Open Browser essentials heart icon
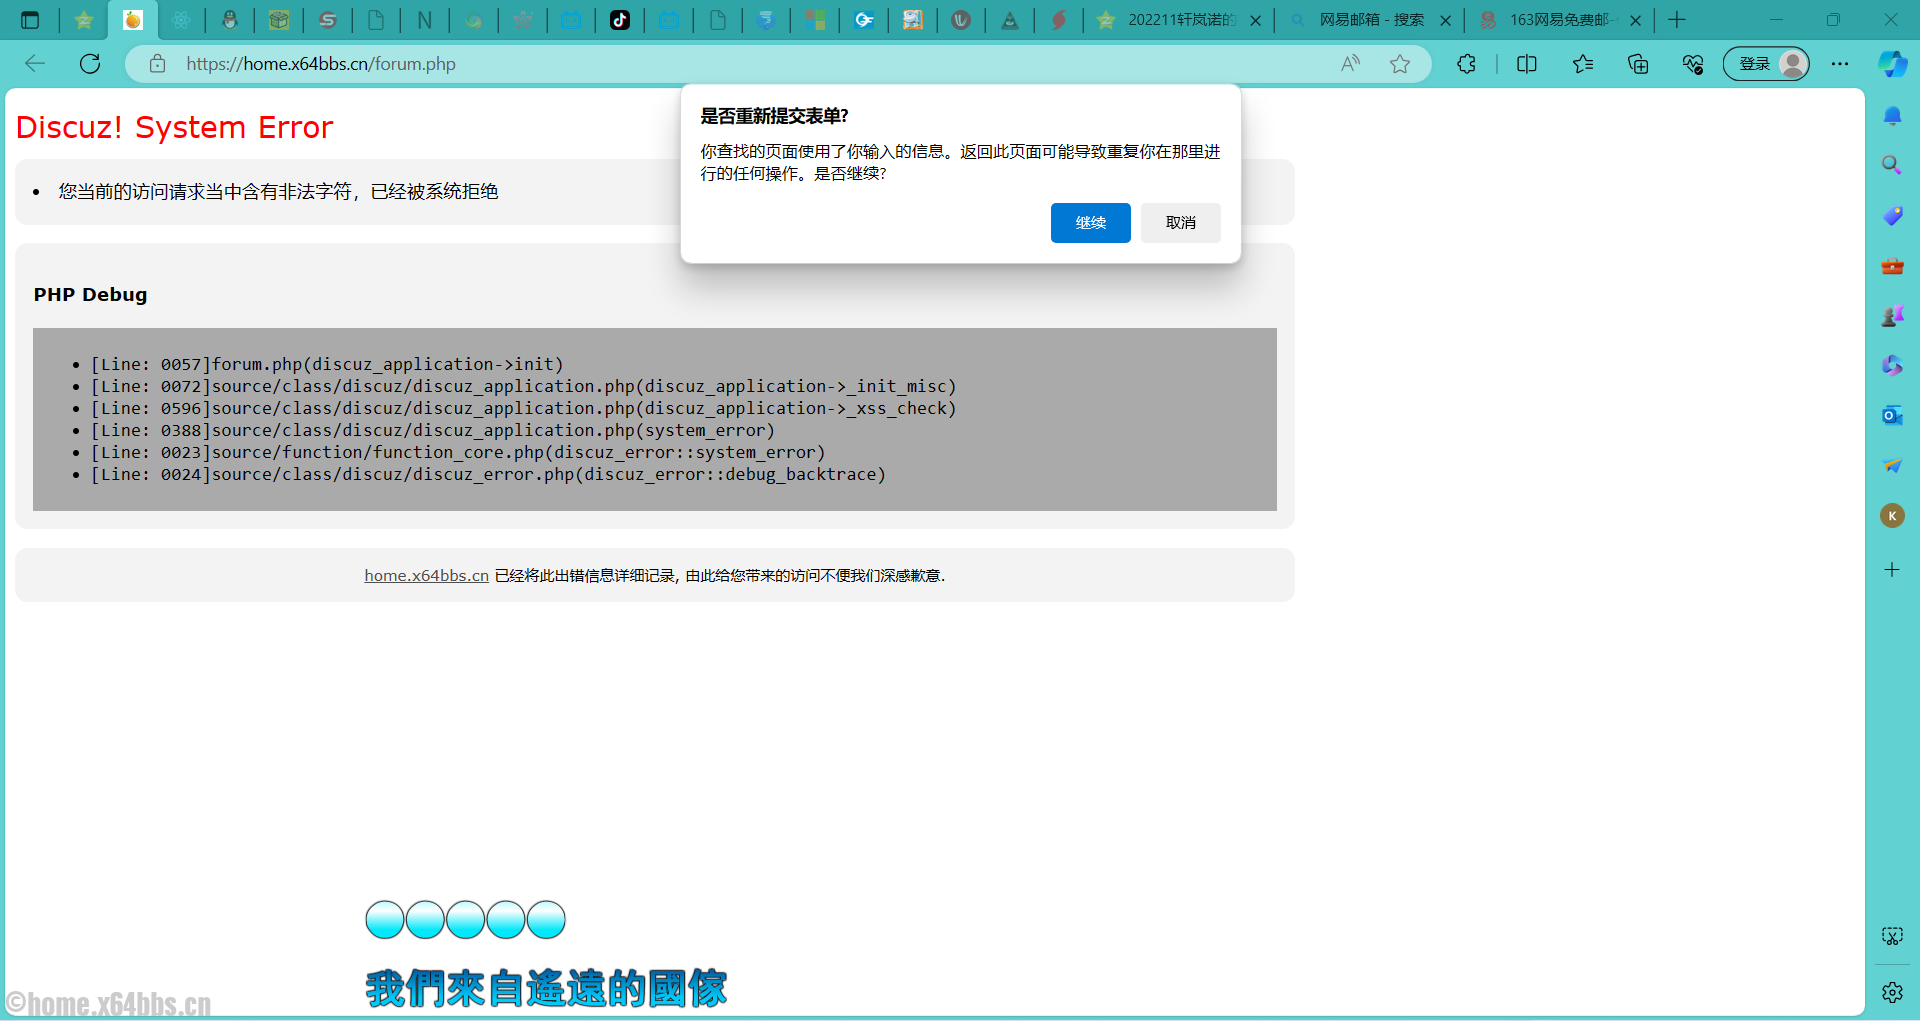This screenshot has height=1021, width=1920. pyautogui.click(x=1693, y=64)
